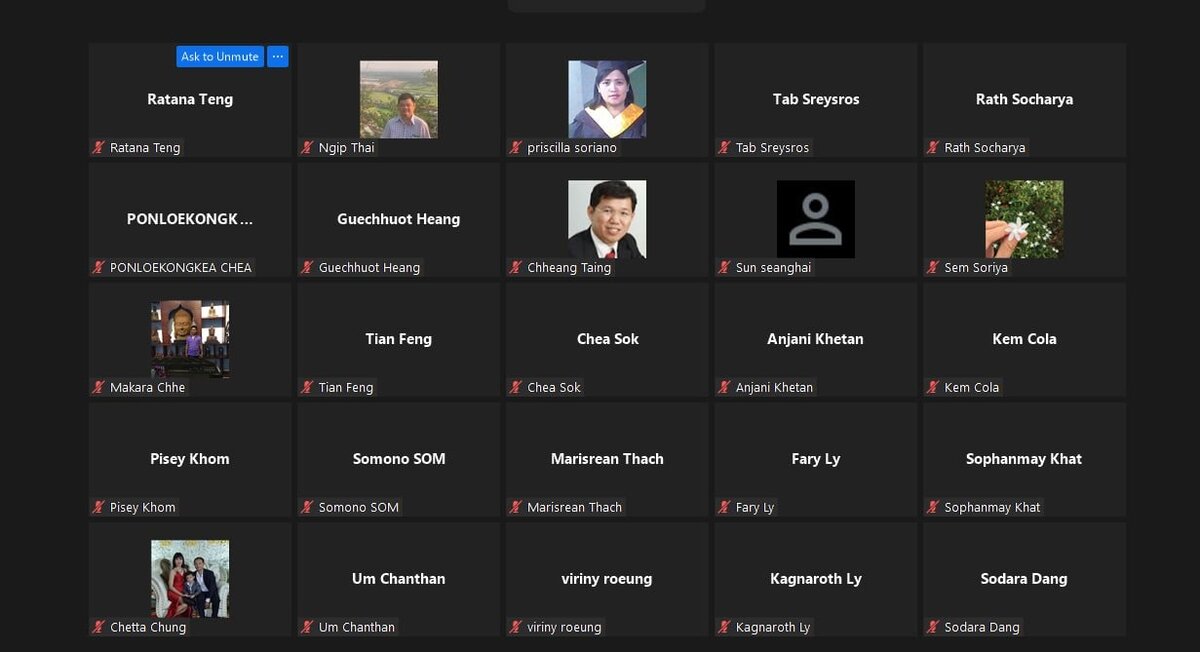Select the Guechhuot Heang participant tile
Screen dimensions: 1200x652
pyautogui.click(x=399, y=220)
